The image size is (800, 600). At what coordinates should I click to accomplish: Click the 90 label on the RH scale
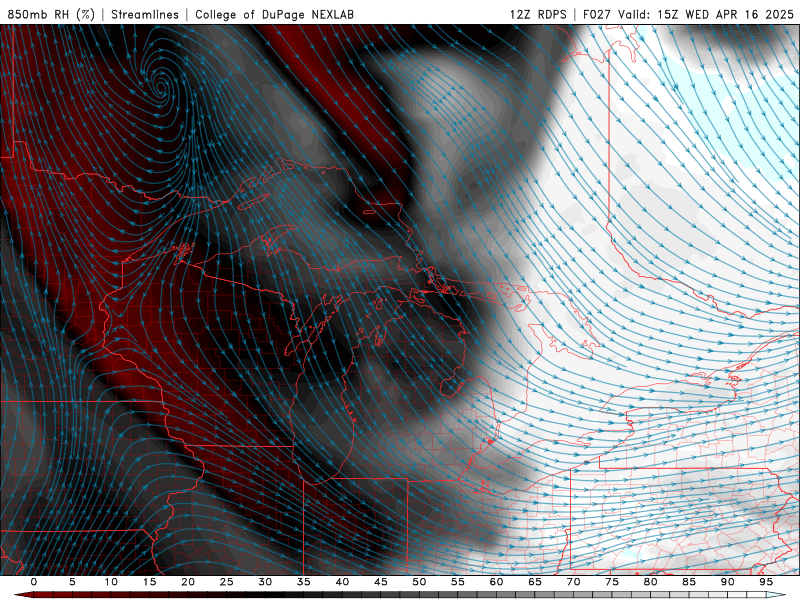727,582
